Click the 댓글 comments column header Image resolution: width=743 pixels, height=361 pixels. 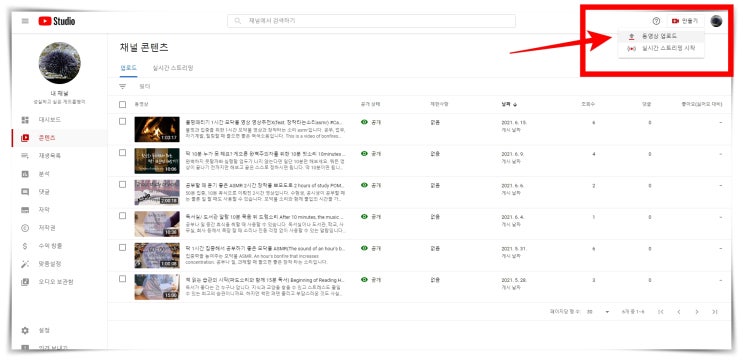pos(647,104)
